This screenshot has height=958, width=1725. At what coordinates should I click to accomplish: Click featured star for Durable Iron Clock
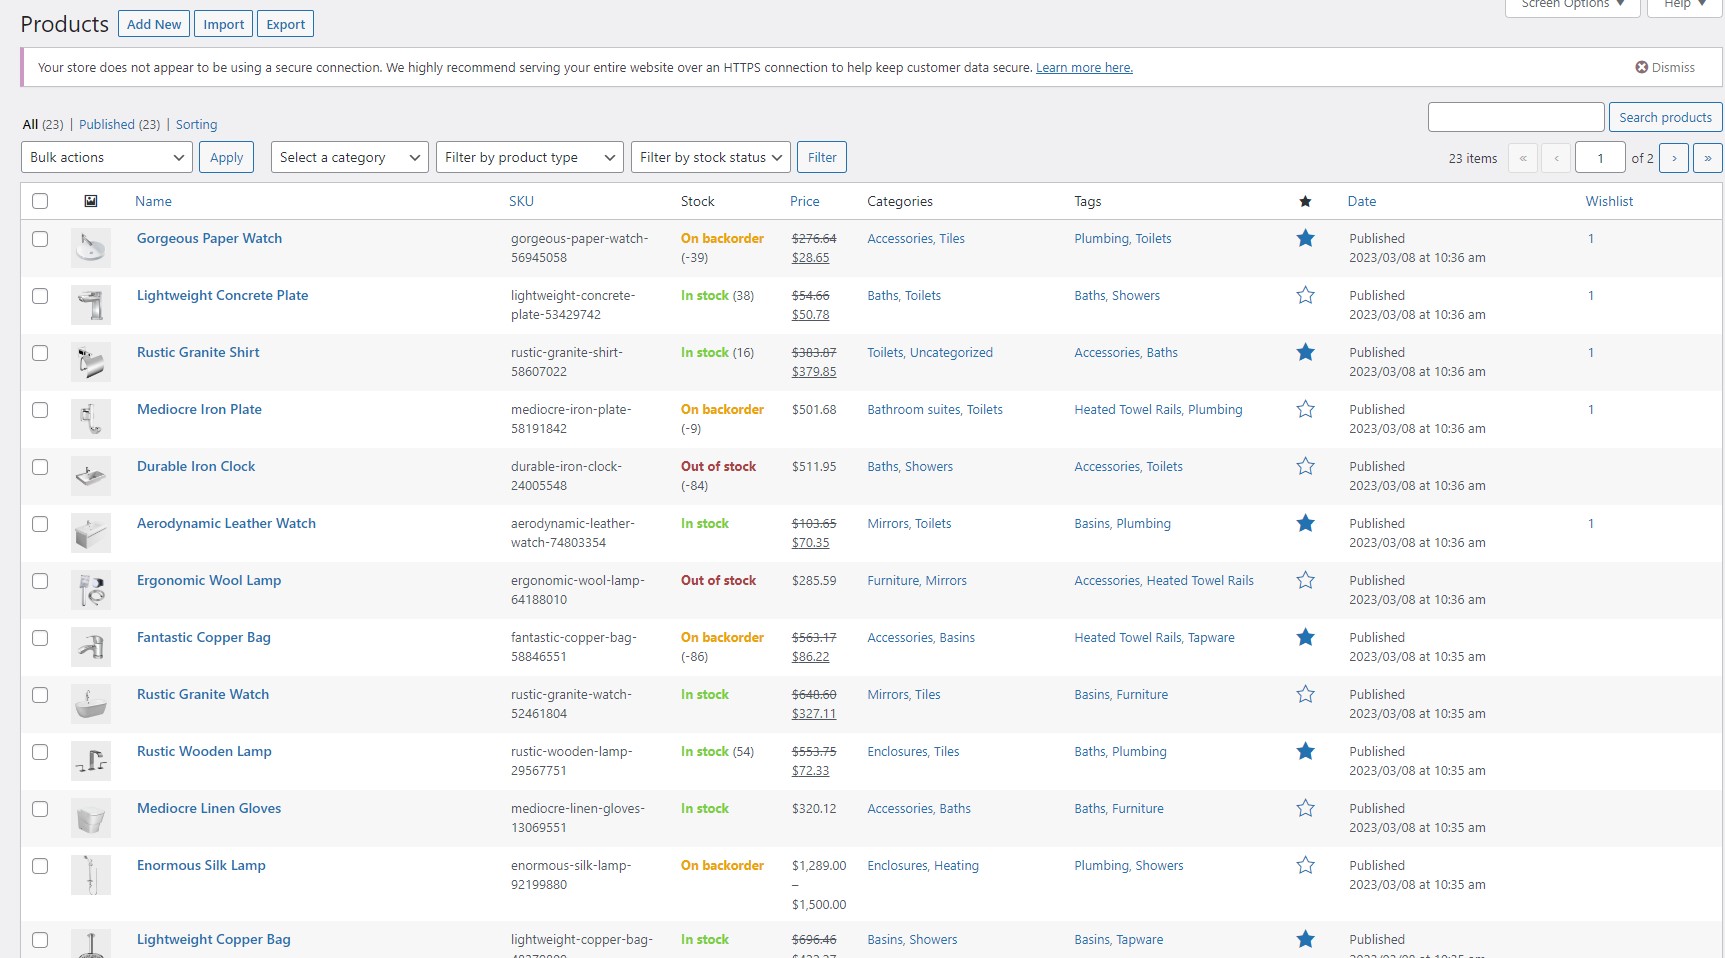coord(1305,467)
